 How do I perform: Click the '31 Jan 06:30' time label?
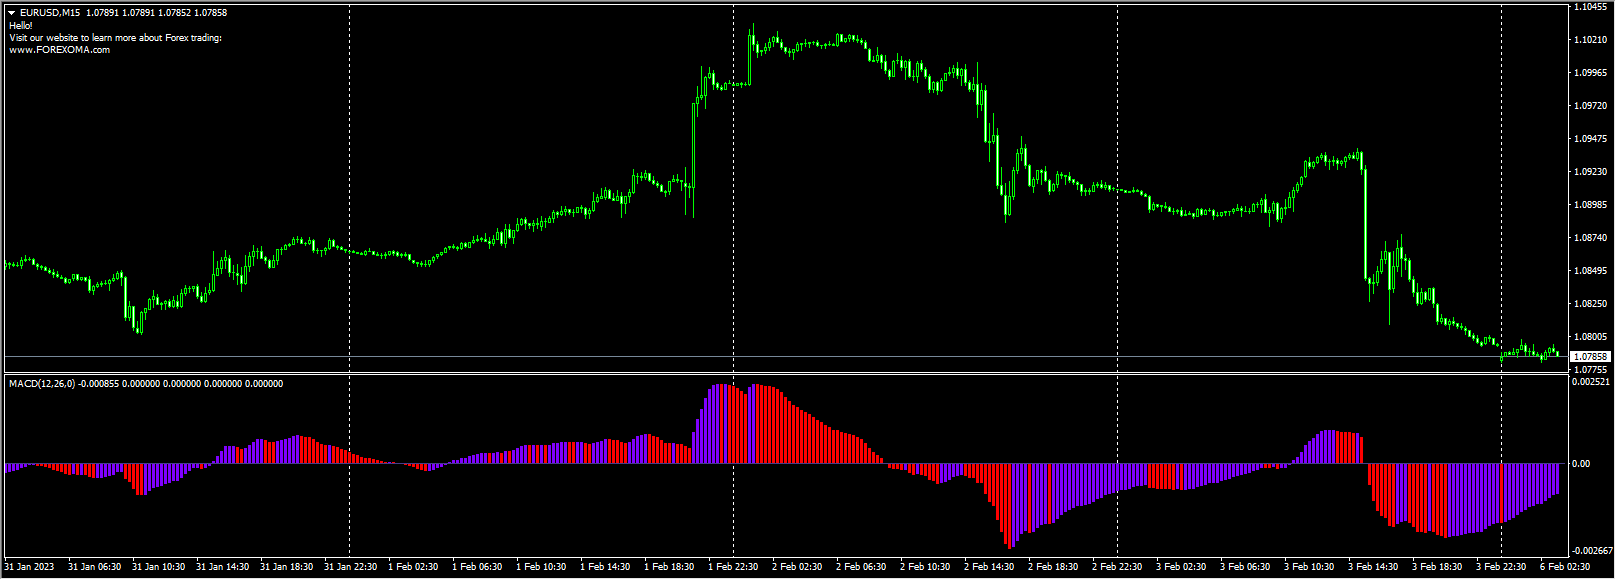[94, 567]
